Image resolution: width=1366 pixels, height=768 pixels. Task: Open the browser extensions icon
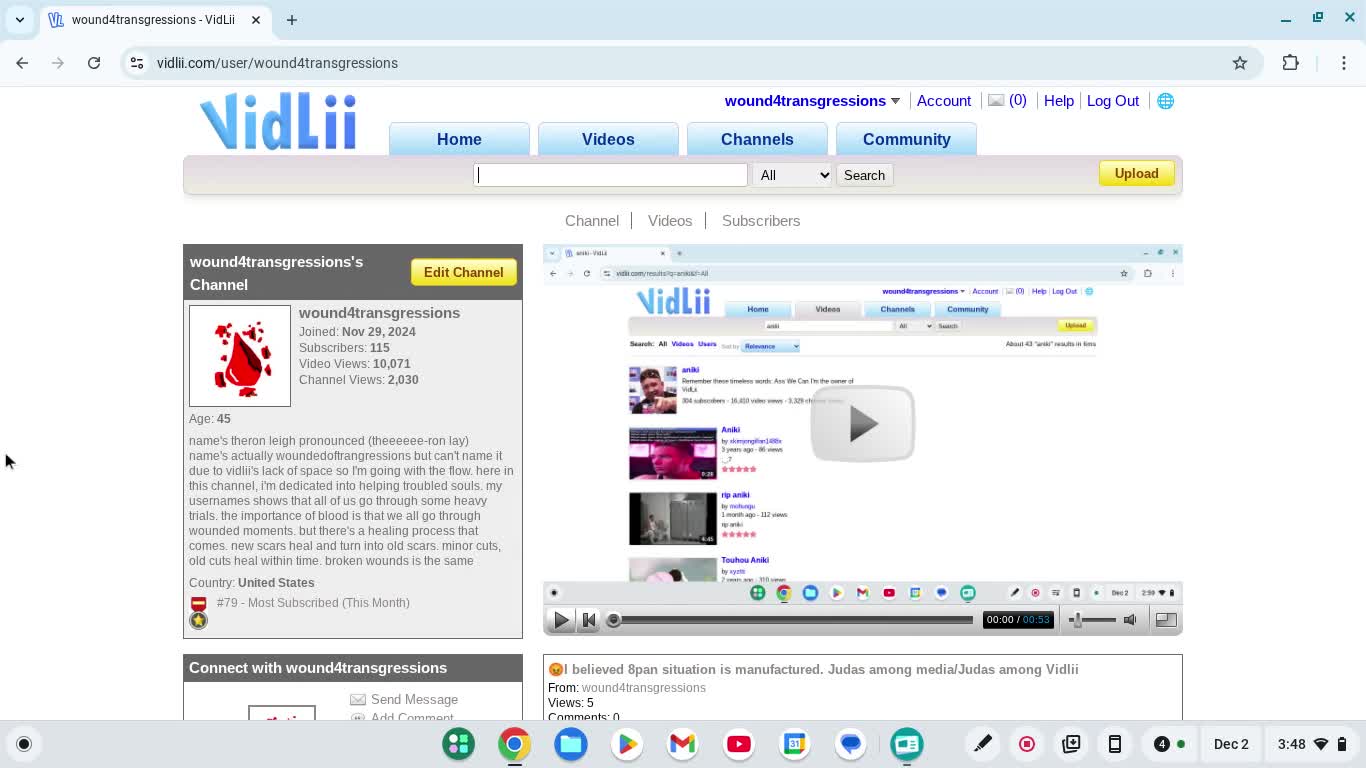pyautogui.click(x=1290, y=63)
